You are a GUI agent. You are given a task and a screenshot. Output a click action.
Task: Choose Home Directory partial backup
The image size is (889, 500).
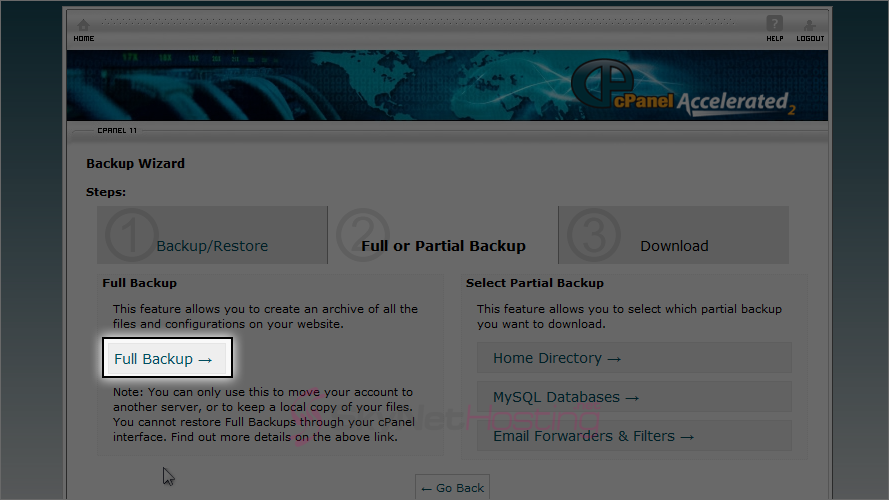[557, 358]
